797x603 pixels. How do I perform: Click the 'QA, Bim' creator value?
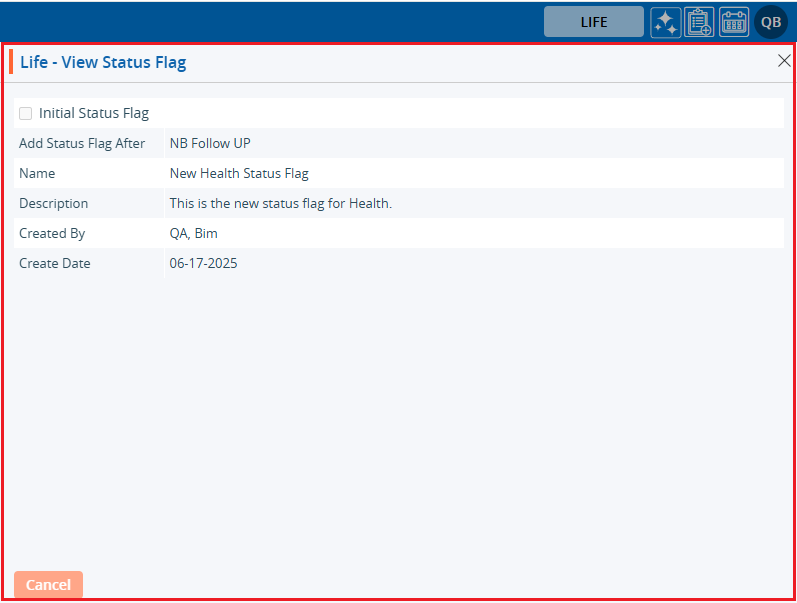pos(193,233)
